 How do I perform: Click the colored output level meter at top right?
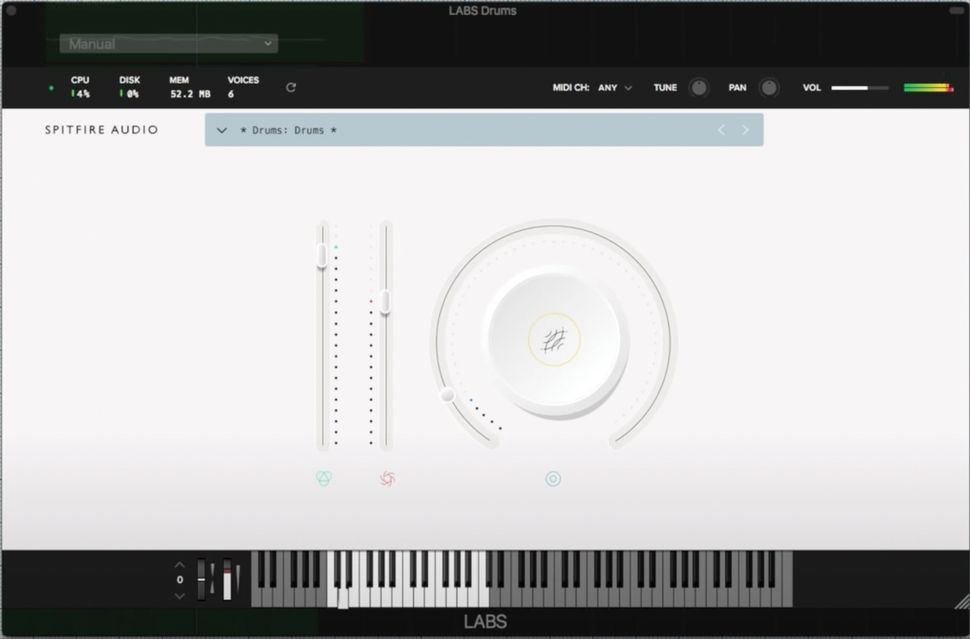[x=926, y=87]
